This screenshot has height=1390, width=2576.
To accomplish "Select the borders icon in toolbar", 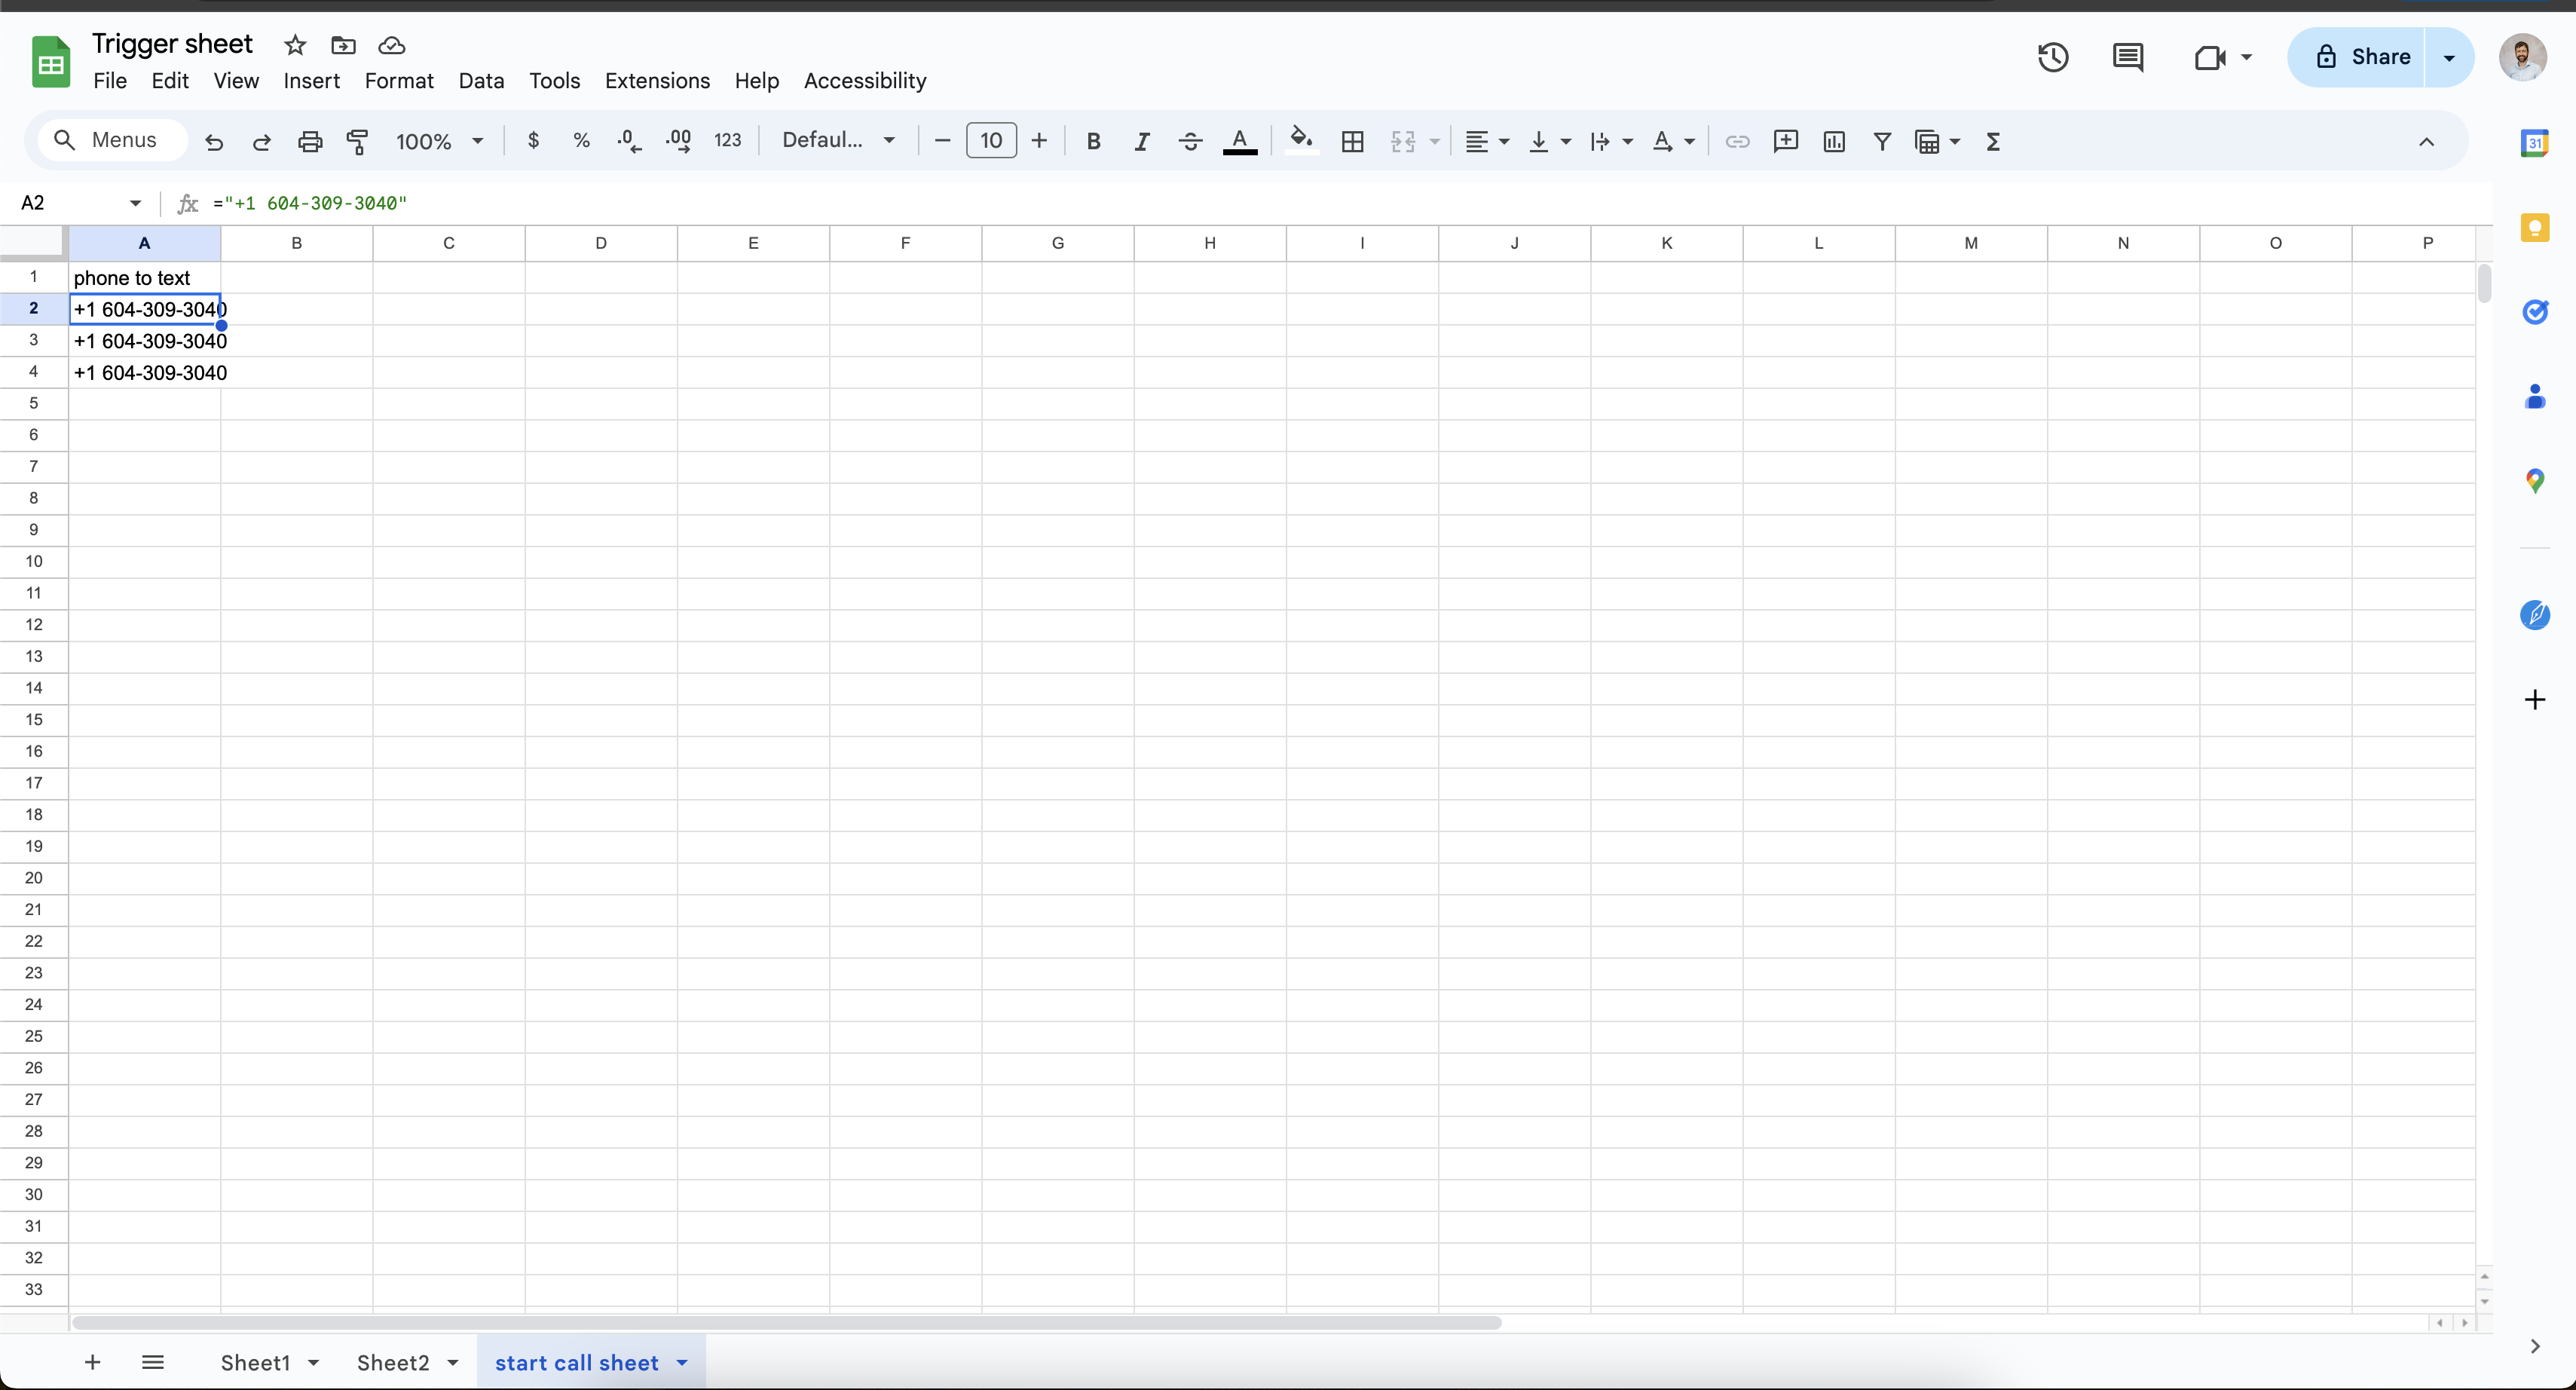I will [x=1351, y=140].
